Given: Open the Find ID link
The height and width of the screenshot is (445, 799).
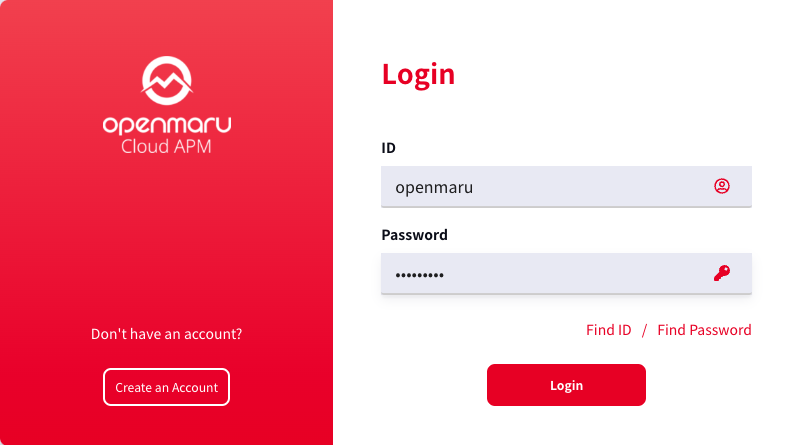Looking at the screenshot, I should [x=608, y=330].
